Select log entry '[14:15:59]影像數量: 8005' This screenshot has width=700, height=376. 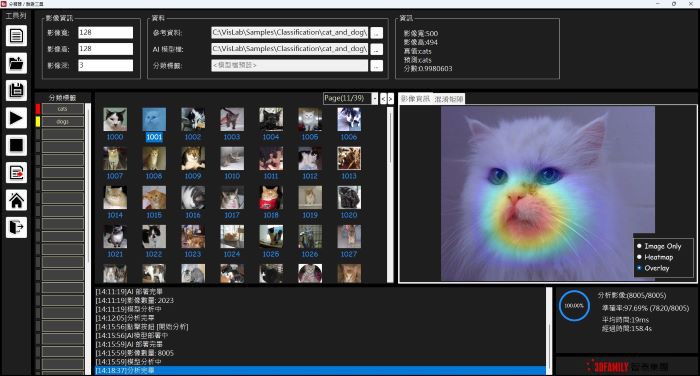(x=134, y=353)
